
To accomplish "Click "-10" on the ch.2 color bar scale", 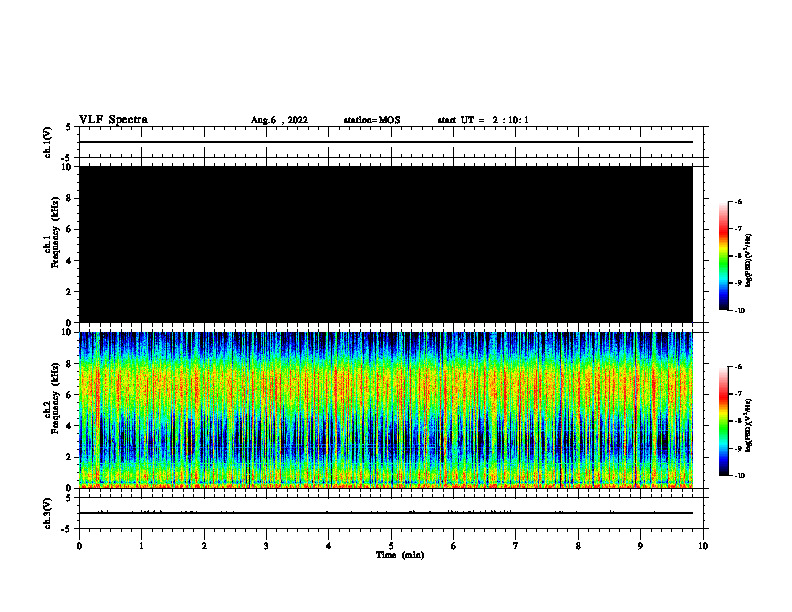I will click(x=739, y=476).
